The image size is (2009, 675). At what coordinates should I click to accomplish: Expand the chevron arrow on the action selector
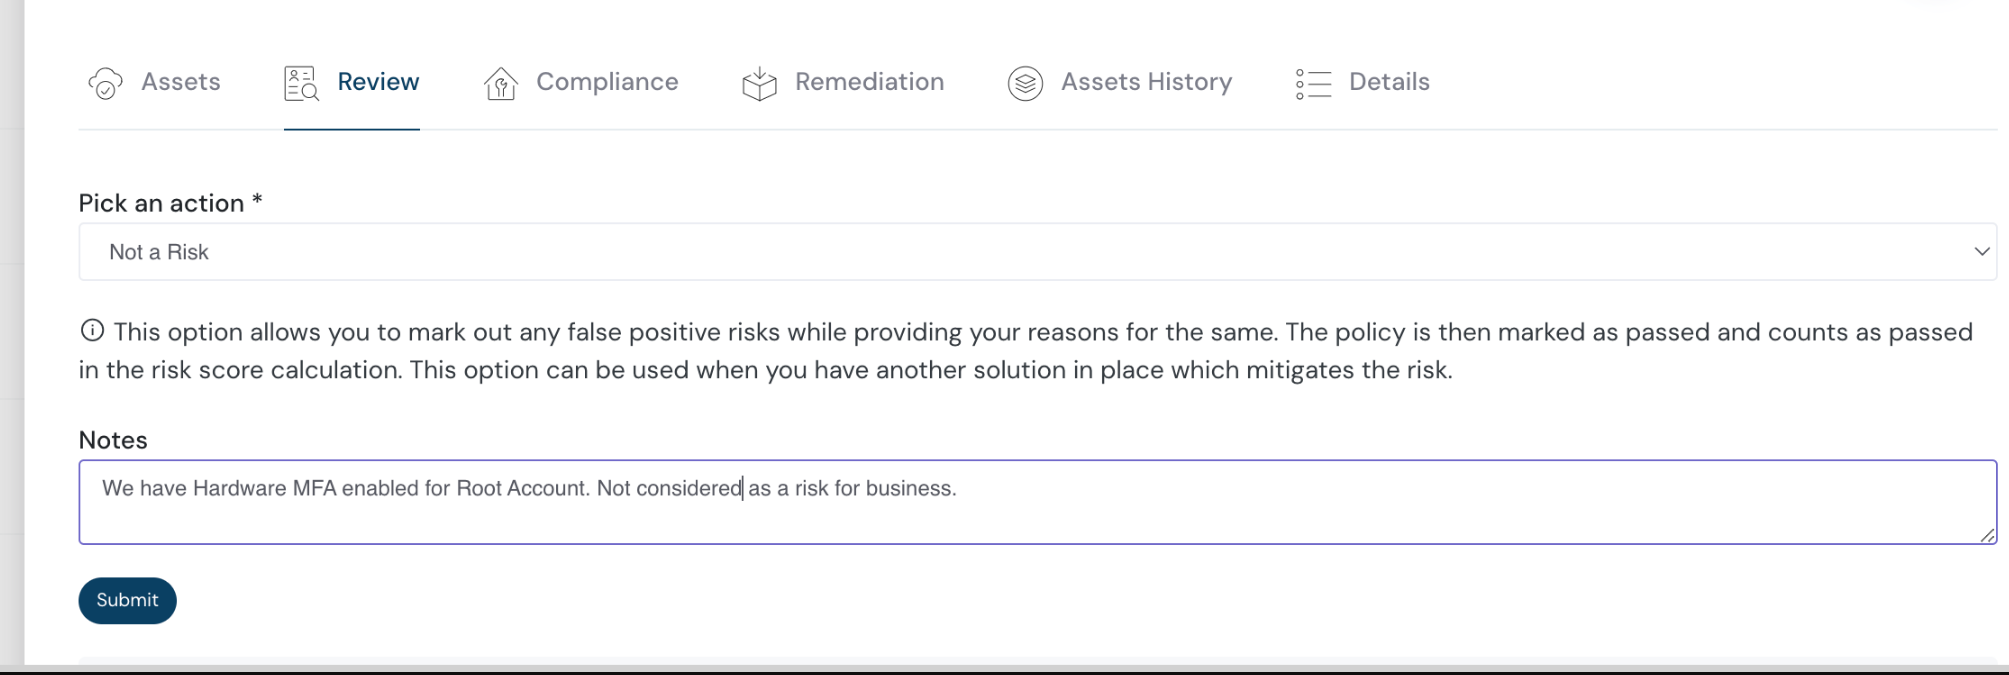coord(1981,252)
